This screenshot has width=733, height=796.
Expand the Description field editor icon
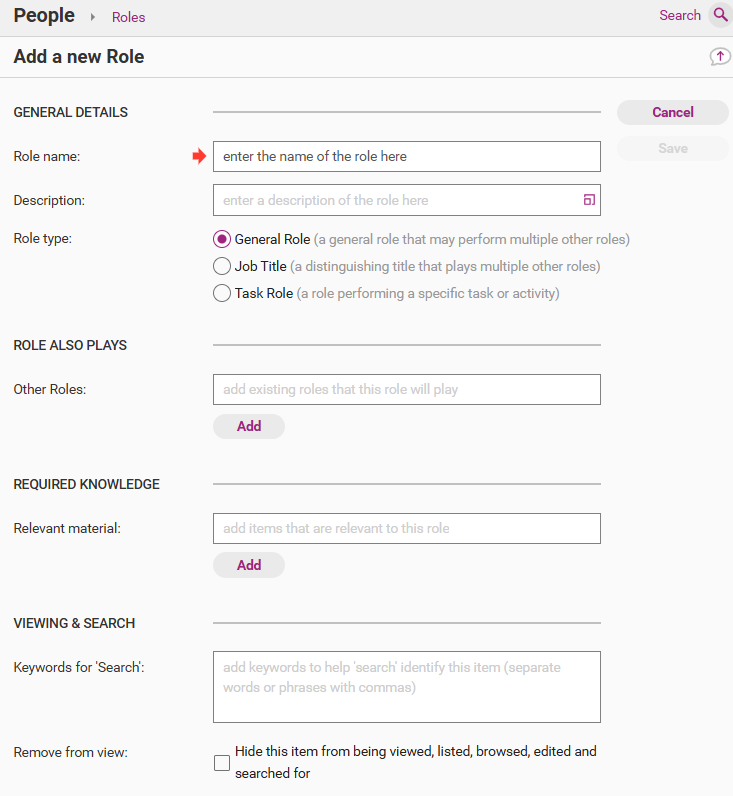[589, 200]
